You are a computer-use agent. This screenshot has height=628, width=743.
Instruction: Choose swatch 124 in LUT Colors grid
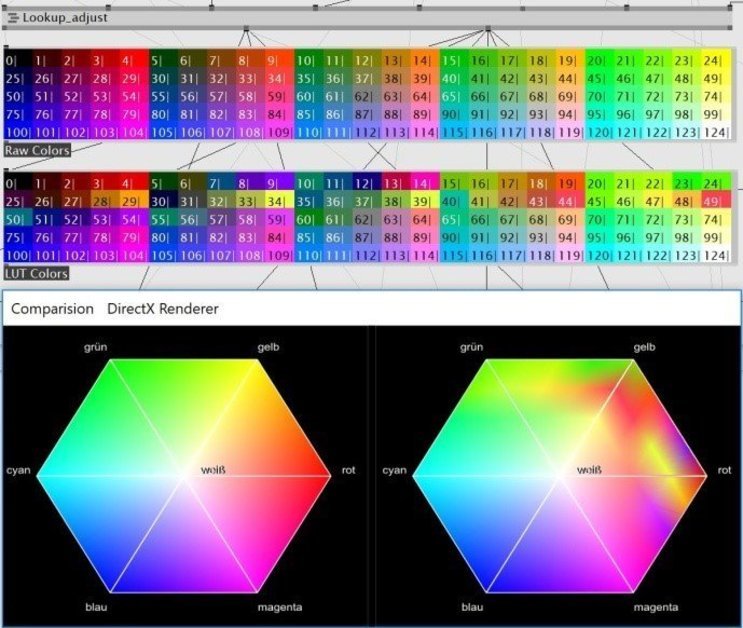click(x=714, y=256)
